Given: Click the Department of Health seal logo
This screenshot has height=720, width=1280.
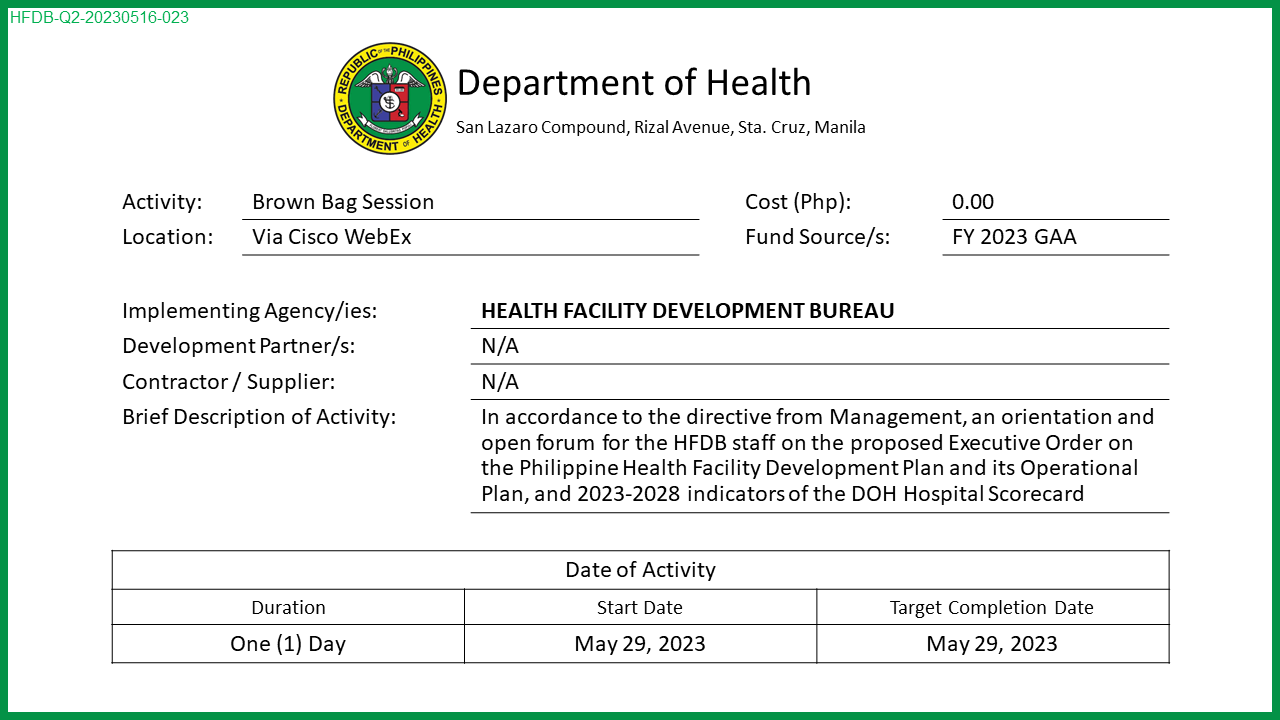Looking at the screenshot, I should tap(390, 98).
